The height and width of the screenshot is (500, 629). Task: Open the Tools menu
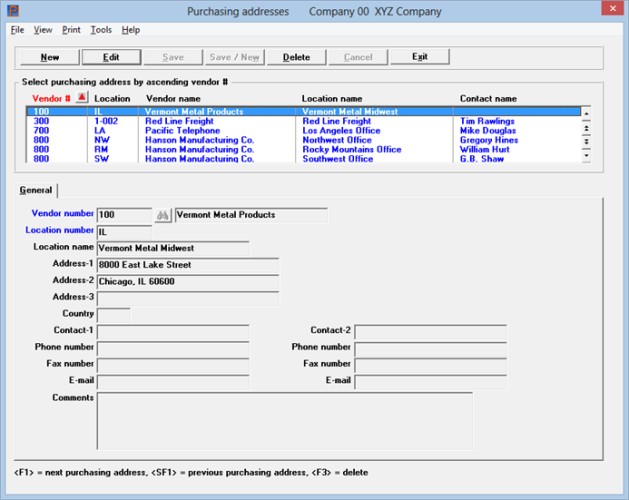point(101,30)
